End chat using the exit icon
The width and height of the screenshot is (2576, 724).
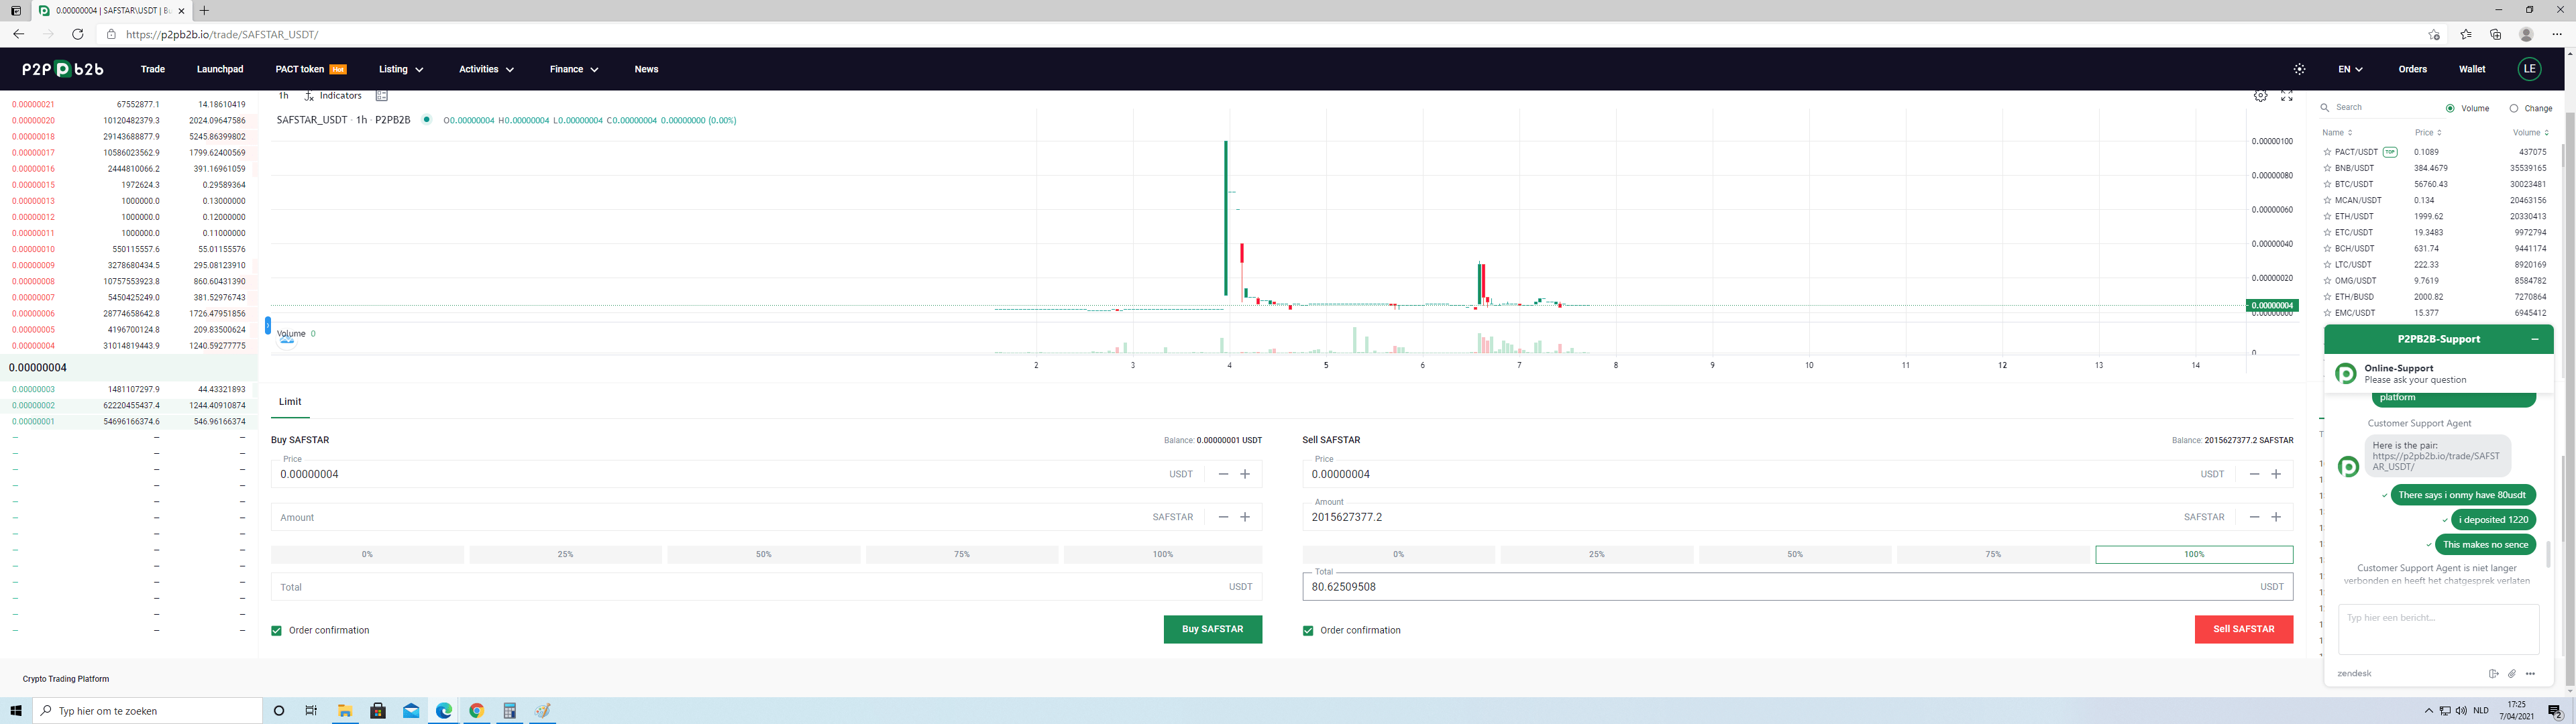(2493, 674)
